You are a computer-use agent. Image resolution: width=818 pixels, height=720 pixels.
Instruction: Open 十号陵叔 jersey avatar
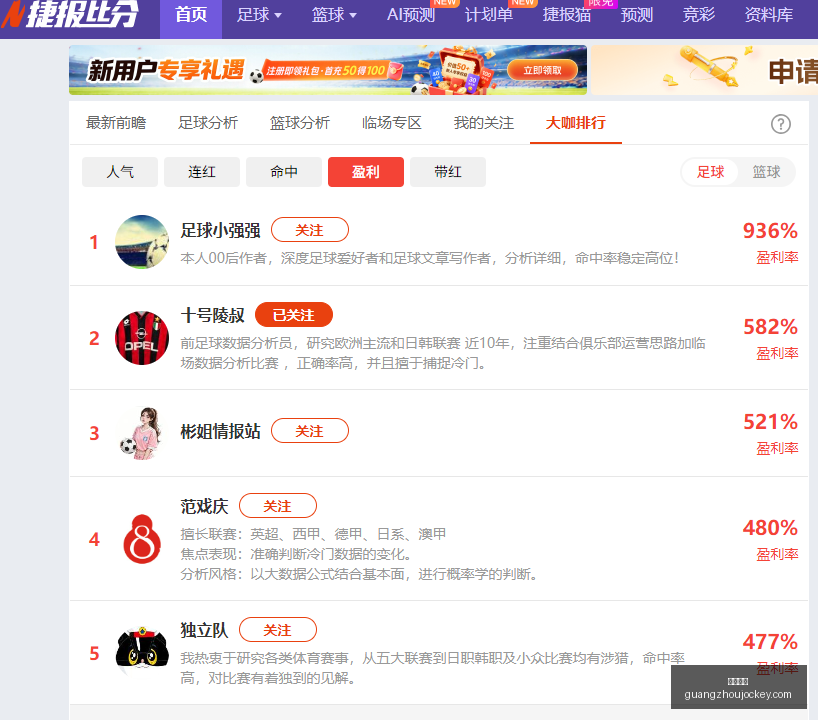tap(142, 338)
